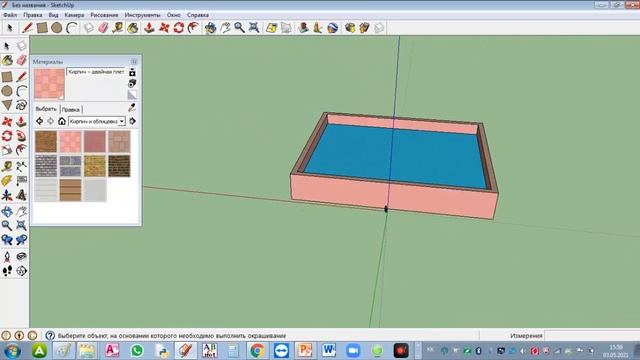640x360 pixels.
Task: Select the Line pencil tool in top toolbar
Action: pyautogui.click(x=27, y=28)
